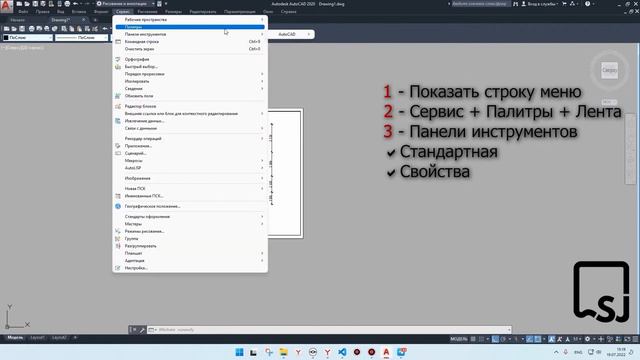This screenshot has height=360, width=640.
Task: Expand the Сведения submenu
Action: click(x=190, y=89)
